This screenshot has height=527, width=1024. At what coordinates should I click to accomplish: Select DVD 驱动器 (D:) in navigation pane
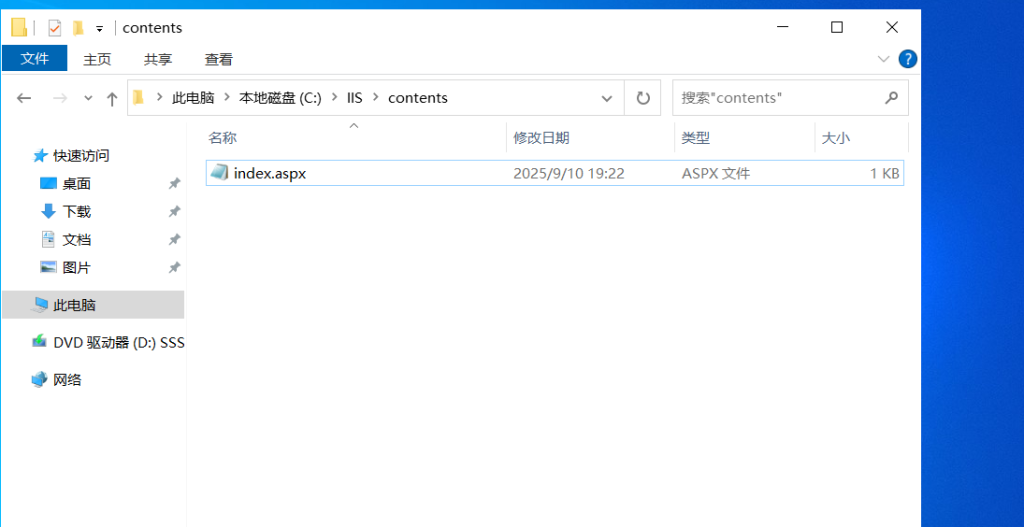(x=118, y=342)
